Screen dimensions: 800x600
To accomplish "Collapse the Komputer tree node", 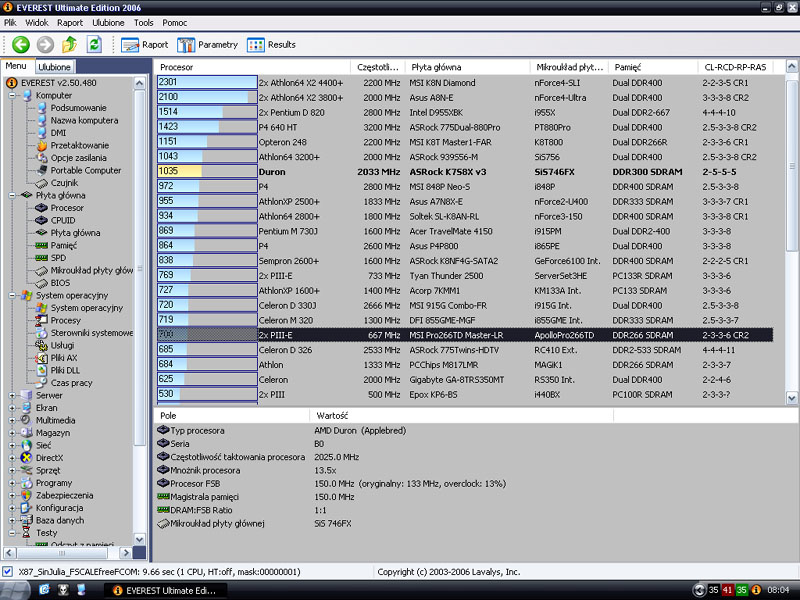I will tap(12, 95).
